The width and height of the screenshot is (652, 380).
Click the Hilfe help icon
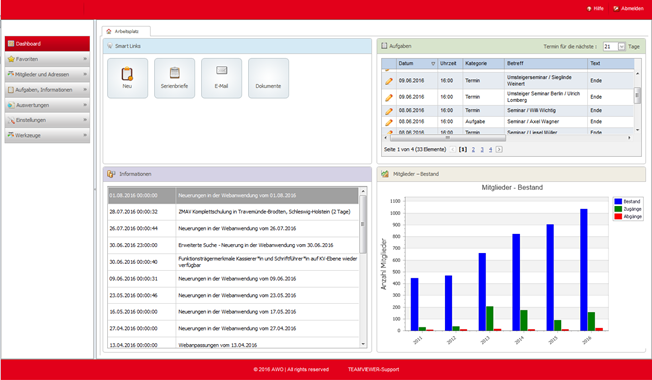point(589,8)
